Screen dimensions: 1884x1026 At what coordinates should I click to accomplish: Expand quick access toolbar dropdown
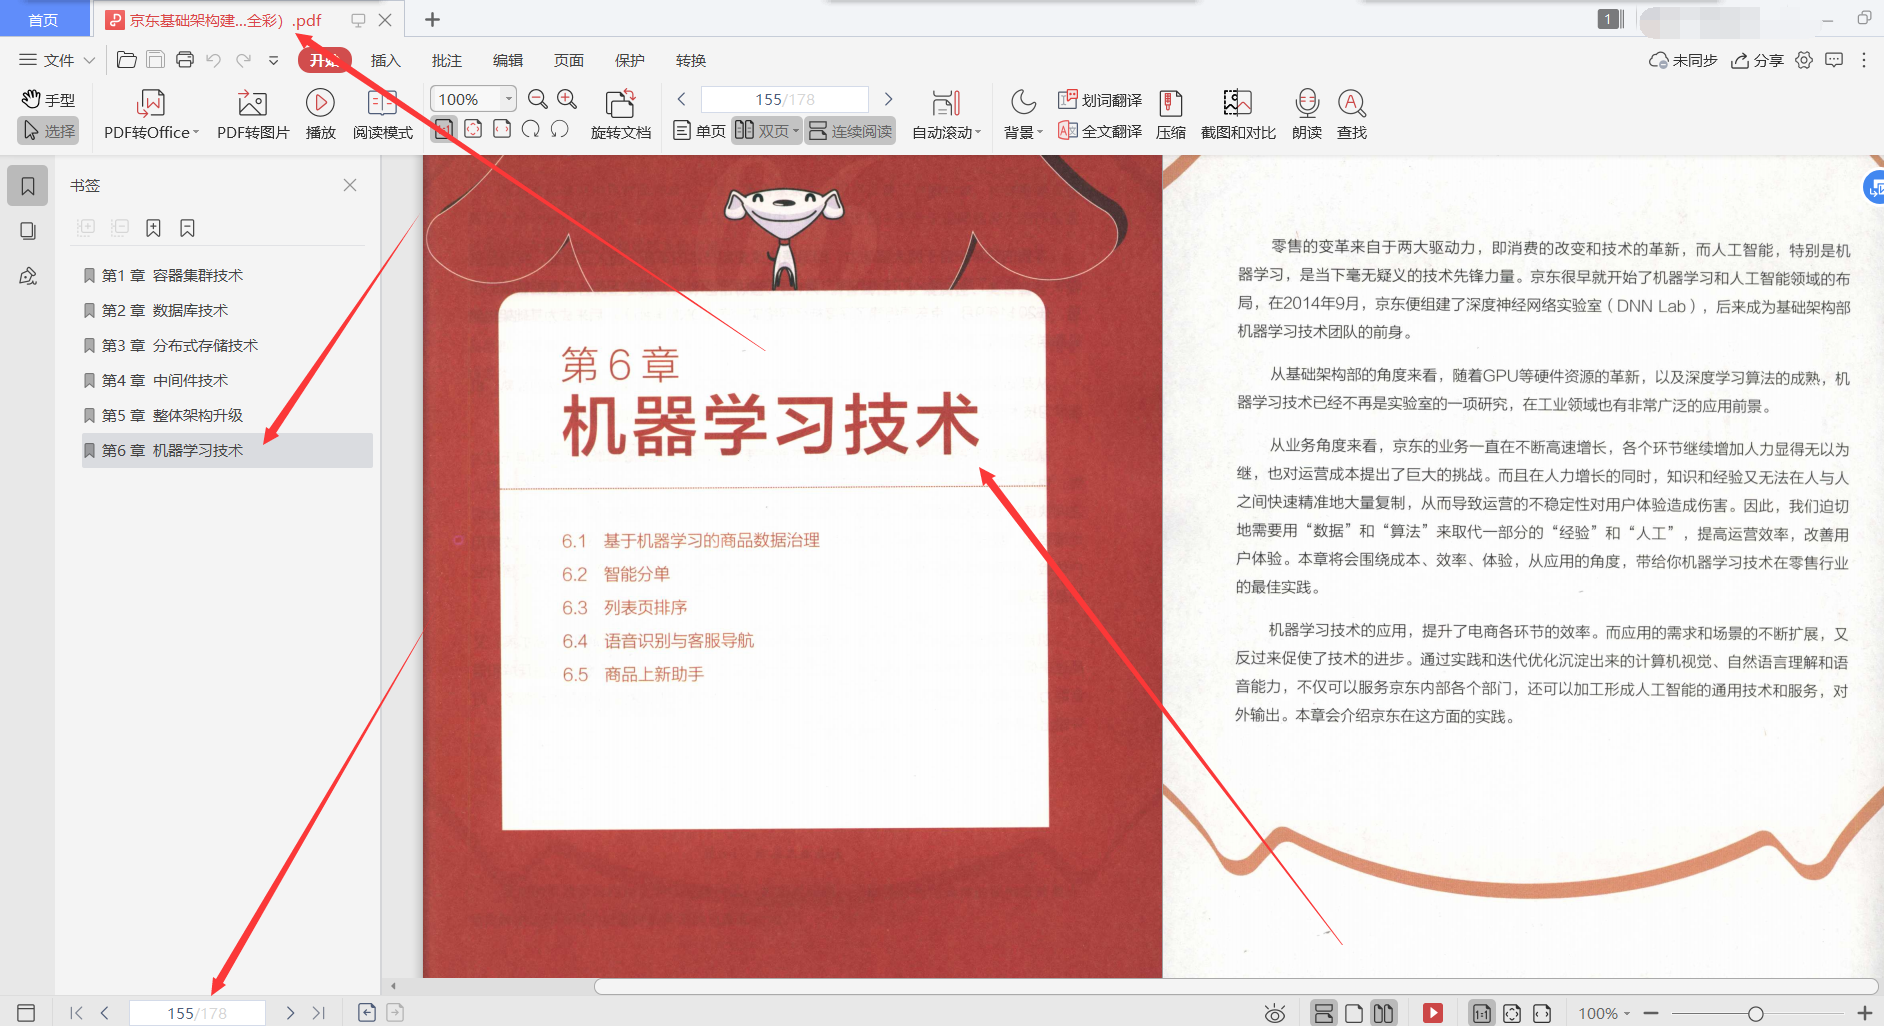tap(274, 60)
